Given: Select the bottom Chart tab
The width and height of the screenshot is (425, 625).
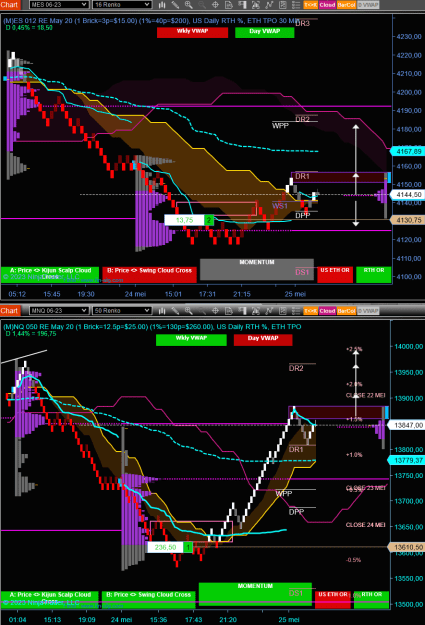Looking at the screenshot, I should pos(10,311).
